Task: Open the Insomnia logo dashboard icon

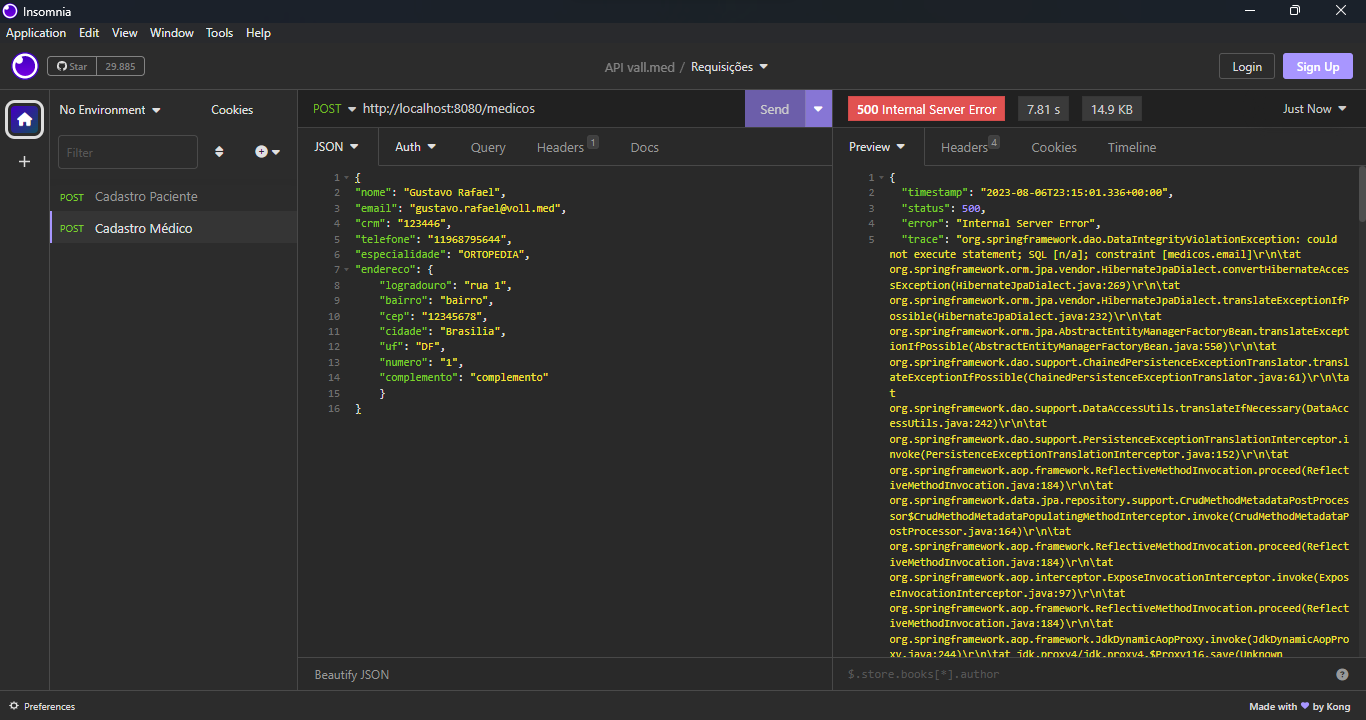Action: click(25, 67)
